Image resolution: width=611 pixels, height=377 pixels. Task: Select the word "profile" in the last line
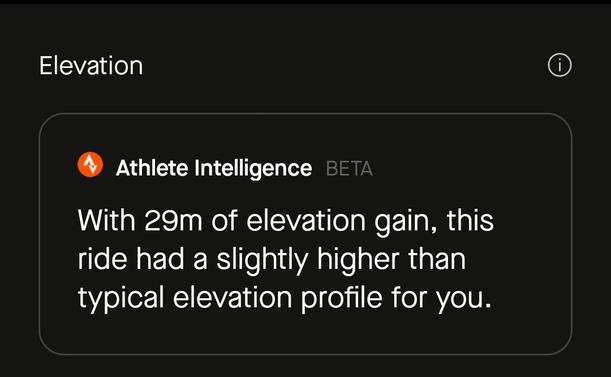[342, 298]
